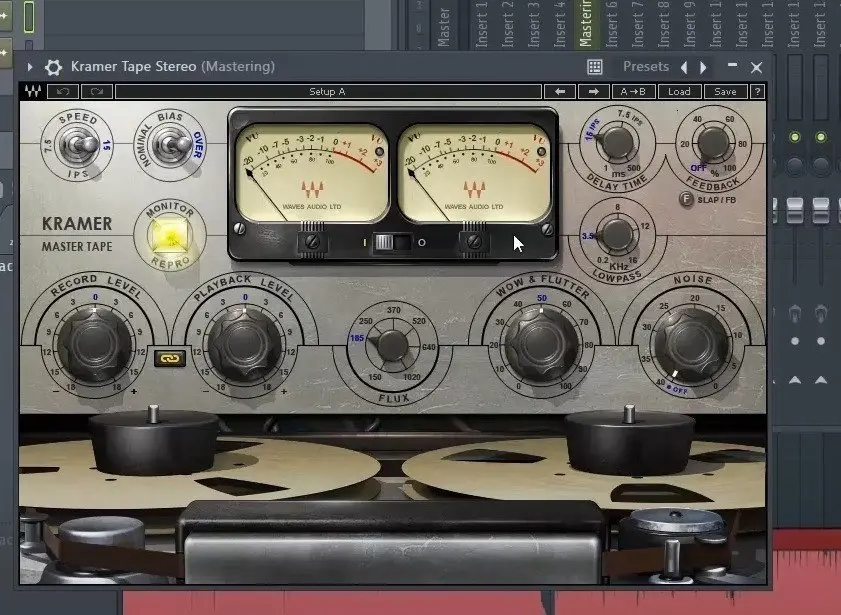
Task: Open the Presets menu
Action: pyautogui.click(x=646, y=66)
